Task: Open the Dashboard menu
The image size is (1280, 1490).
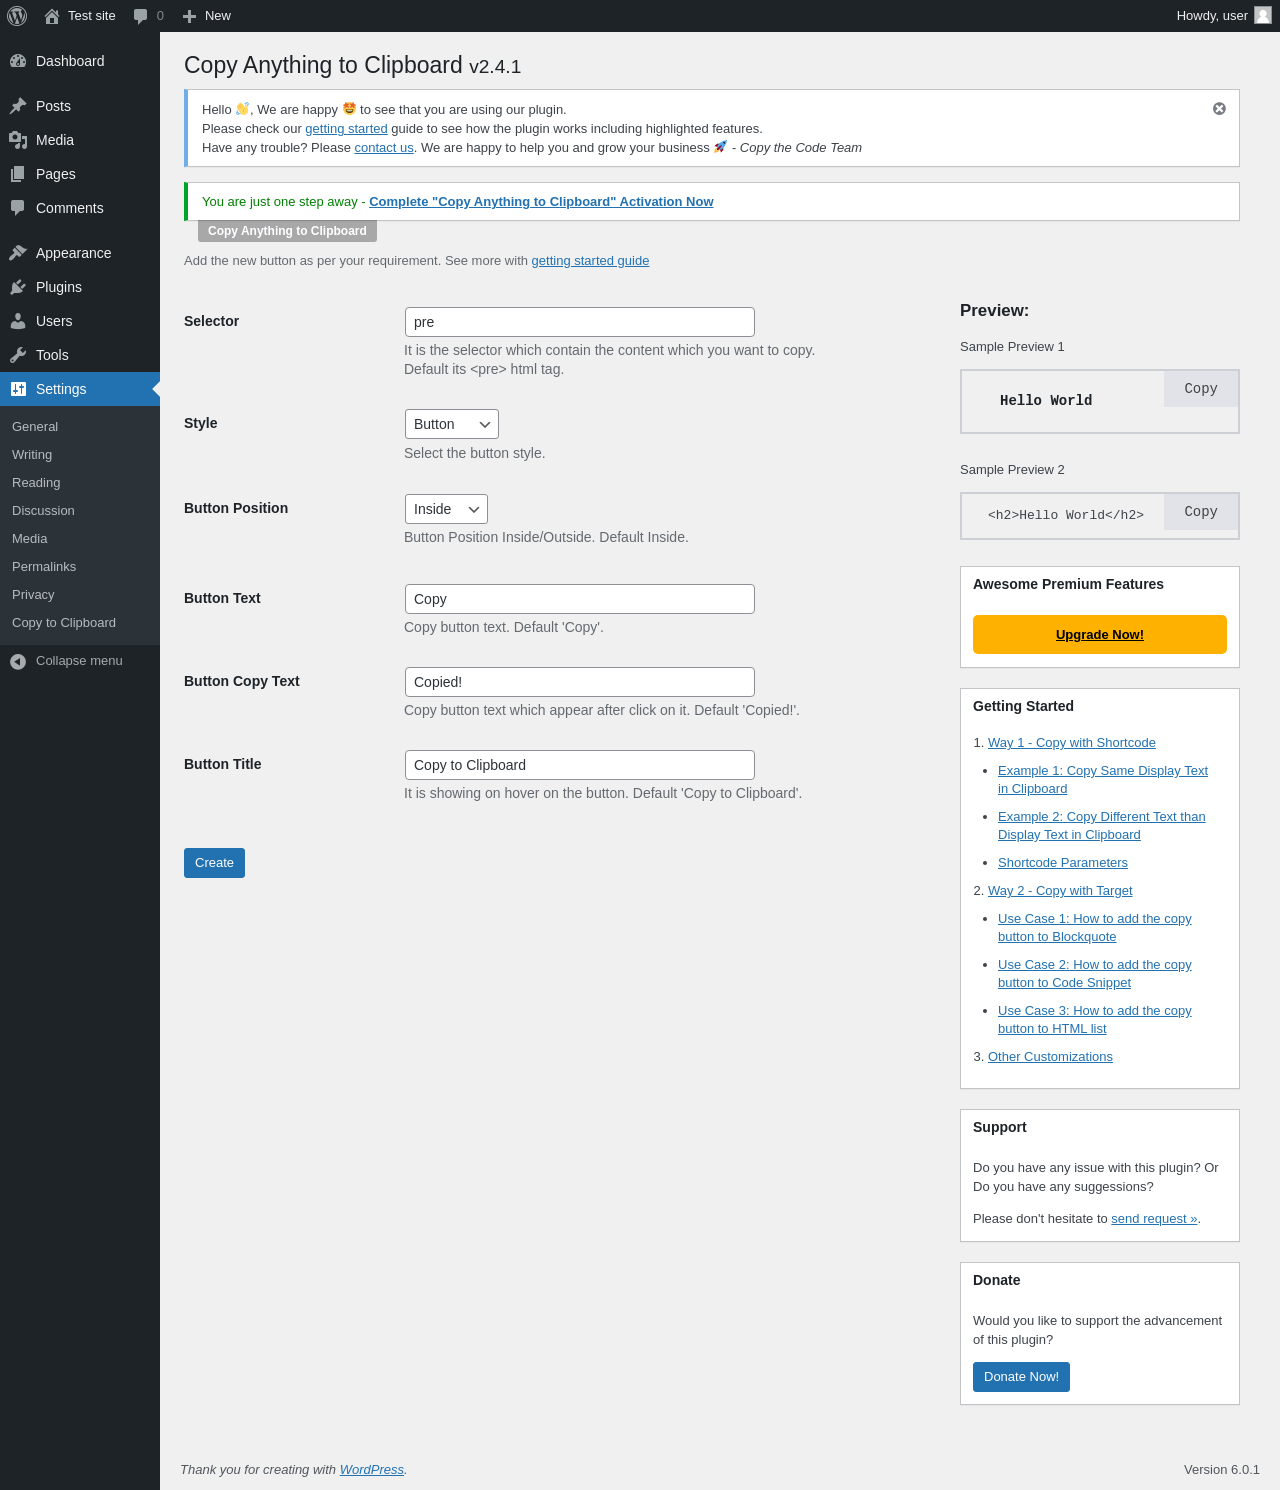Action: (80, 61)
